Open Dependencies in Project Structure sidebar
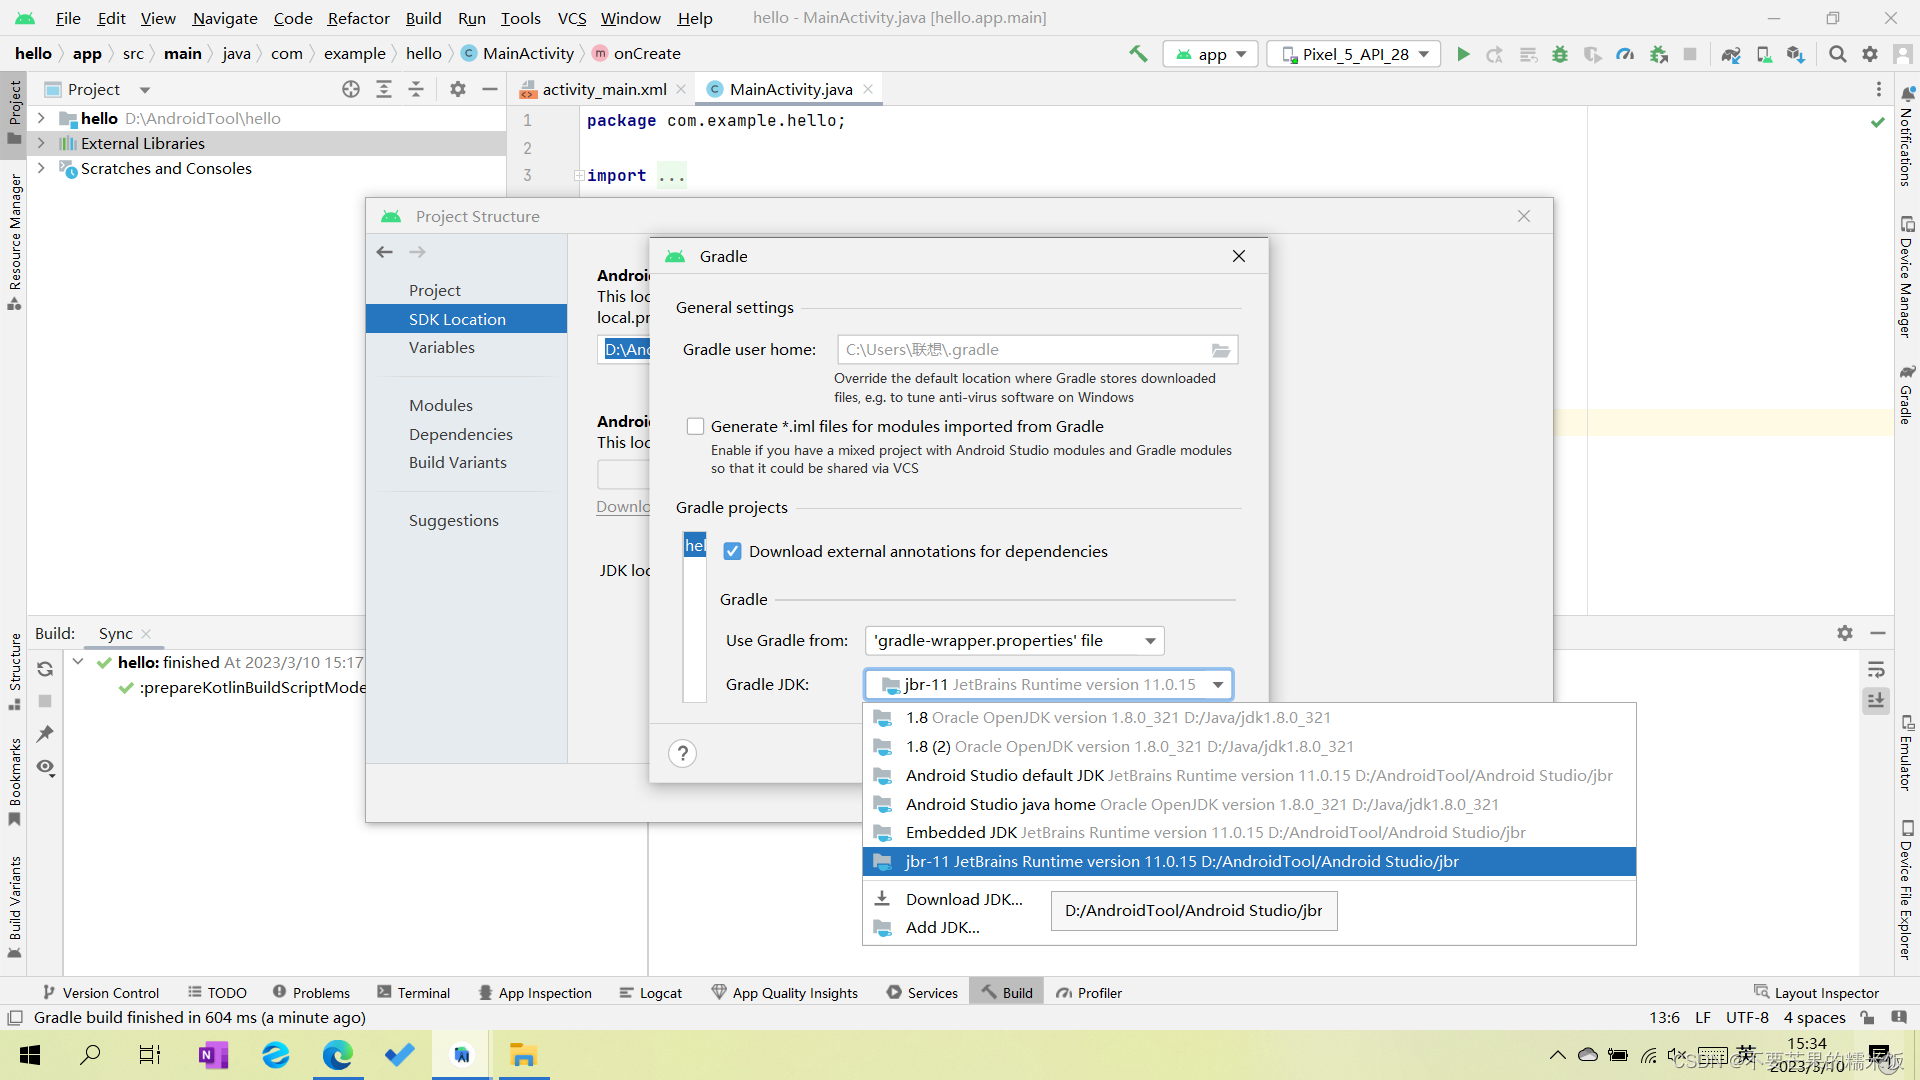This screenshot has width=1920, height=1080. [460, 435]
